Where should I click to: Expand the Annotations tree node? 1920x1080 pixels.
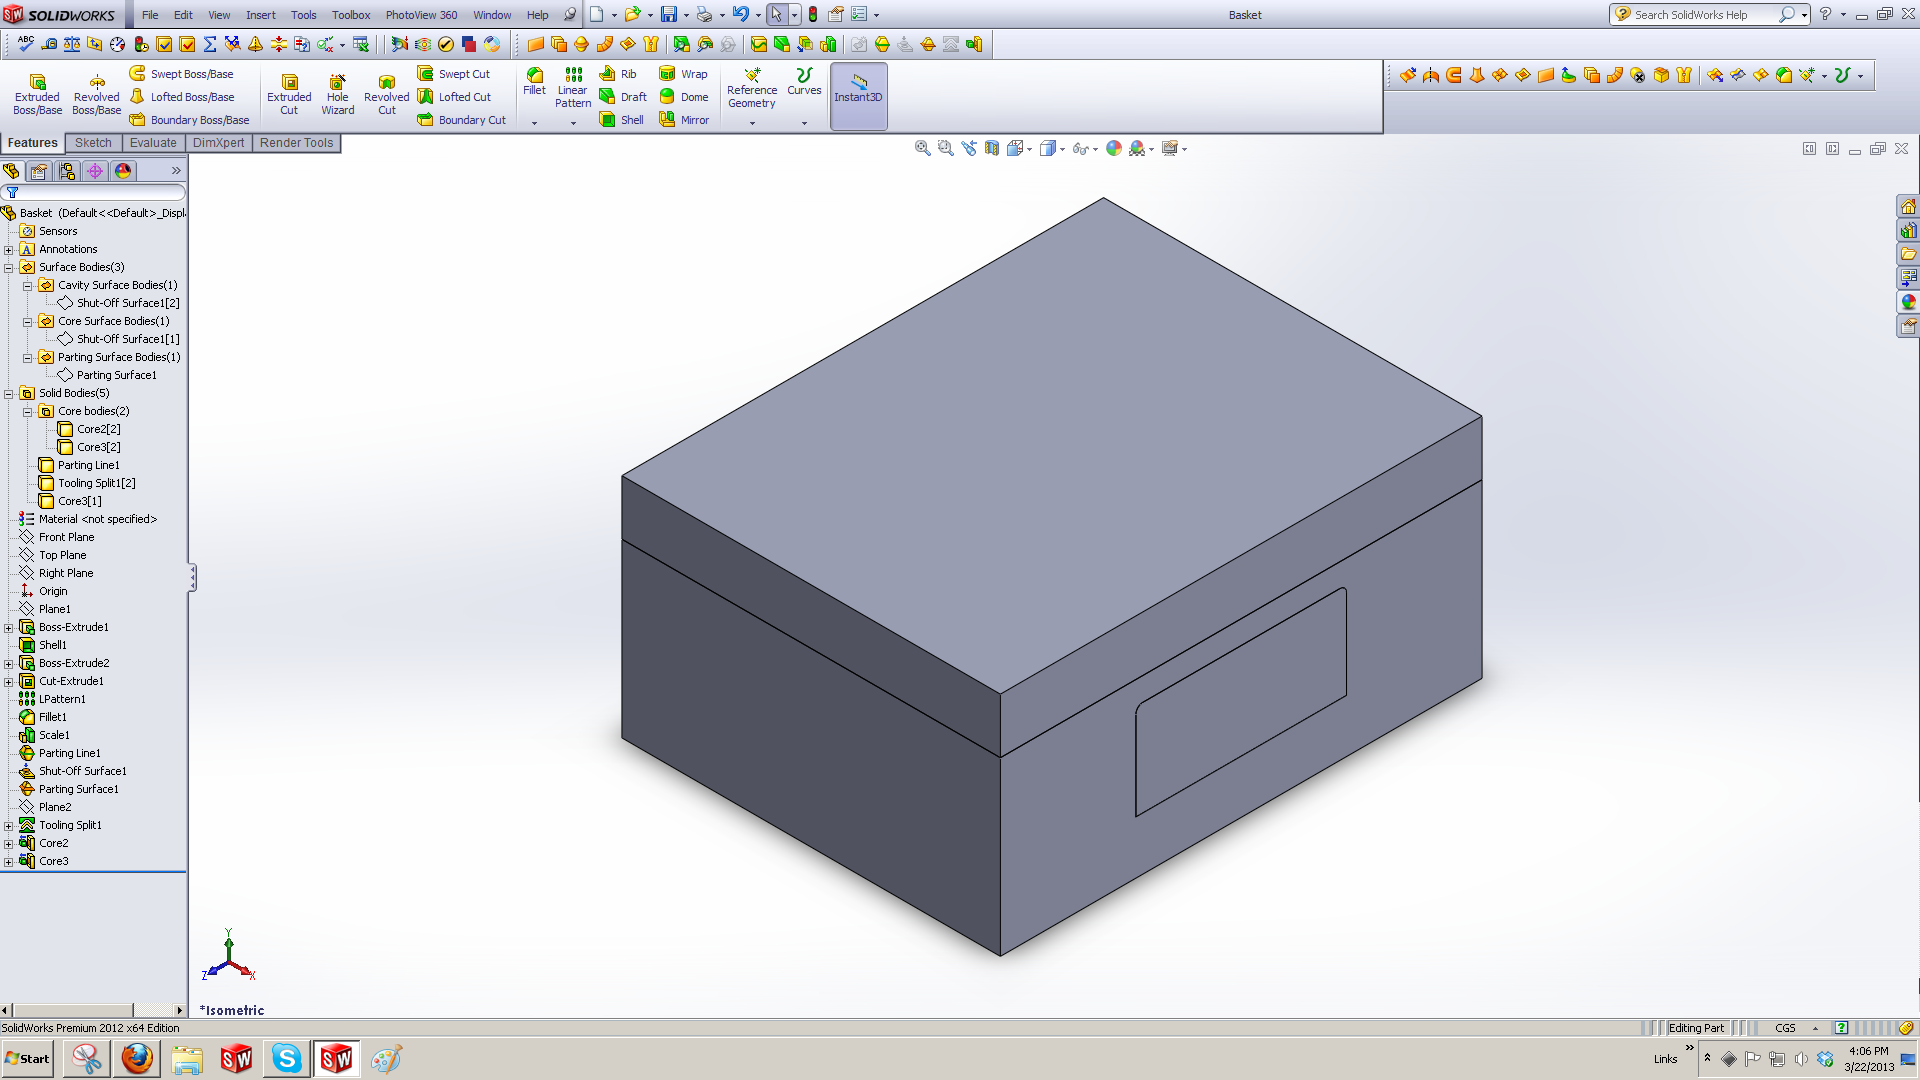(x=9, y=250)
